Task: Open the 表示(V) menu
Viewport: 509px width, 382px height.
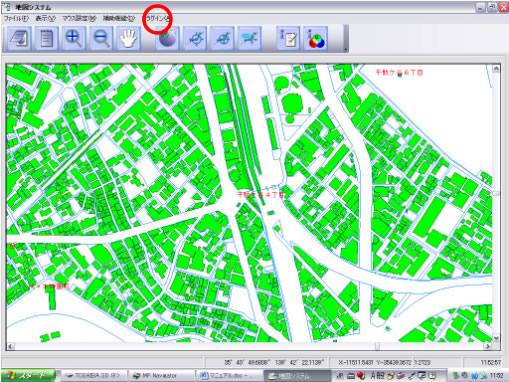Action: (45, 18)
